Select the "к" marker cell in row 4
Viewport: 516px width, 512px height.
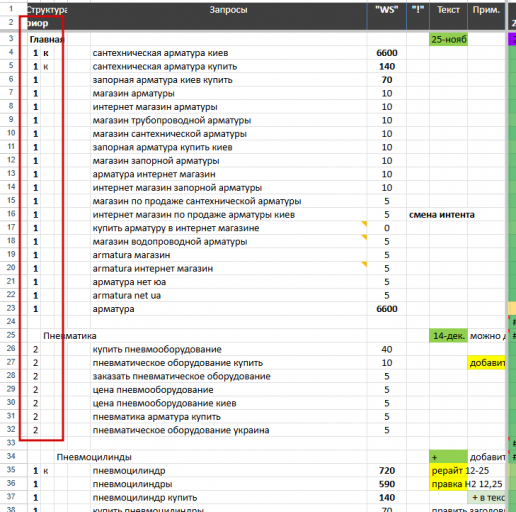[x=46, y=53]
